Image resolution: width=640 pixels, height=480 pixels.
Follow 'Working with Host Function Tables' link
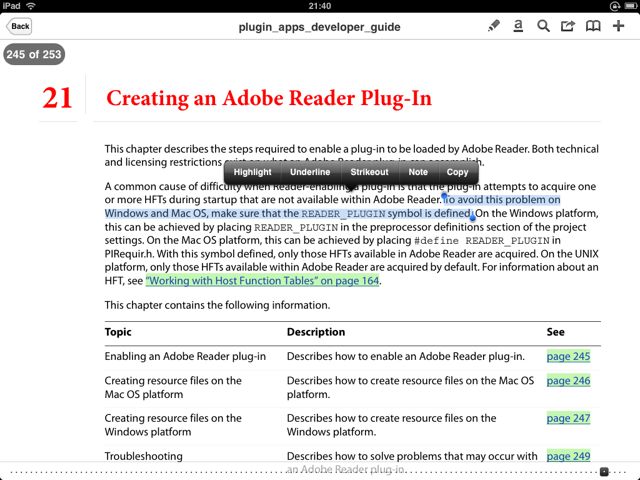click(262, 281)
